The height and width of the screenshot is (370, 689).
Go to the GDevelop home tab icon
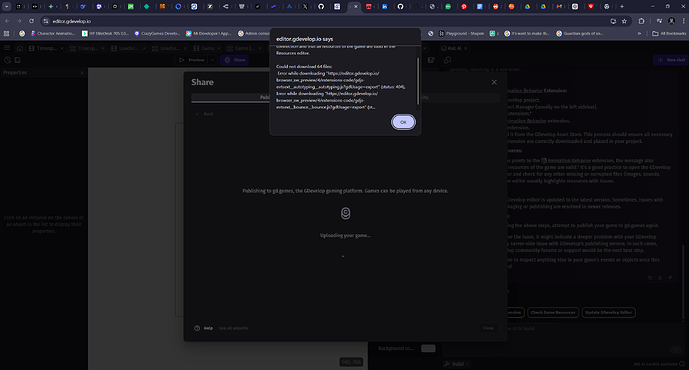click(x=19, y=48)
